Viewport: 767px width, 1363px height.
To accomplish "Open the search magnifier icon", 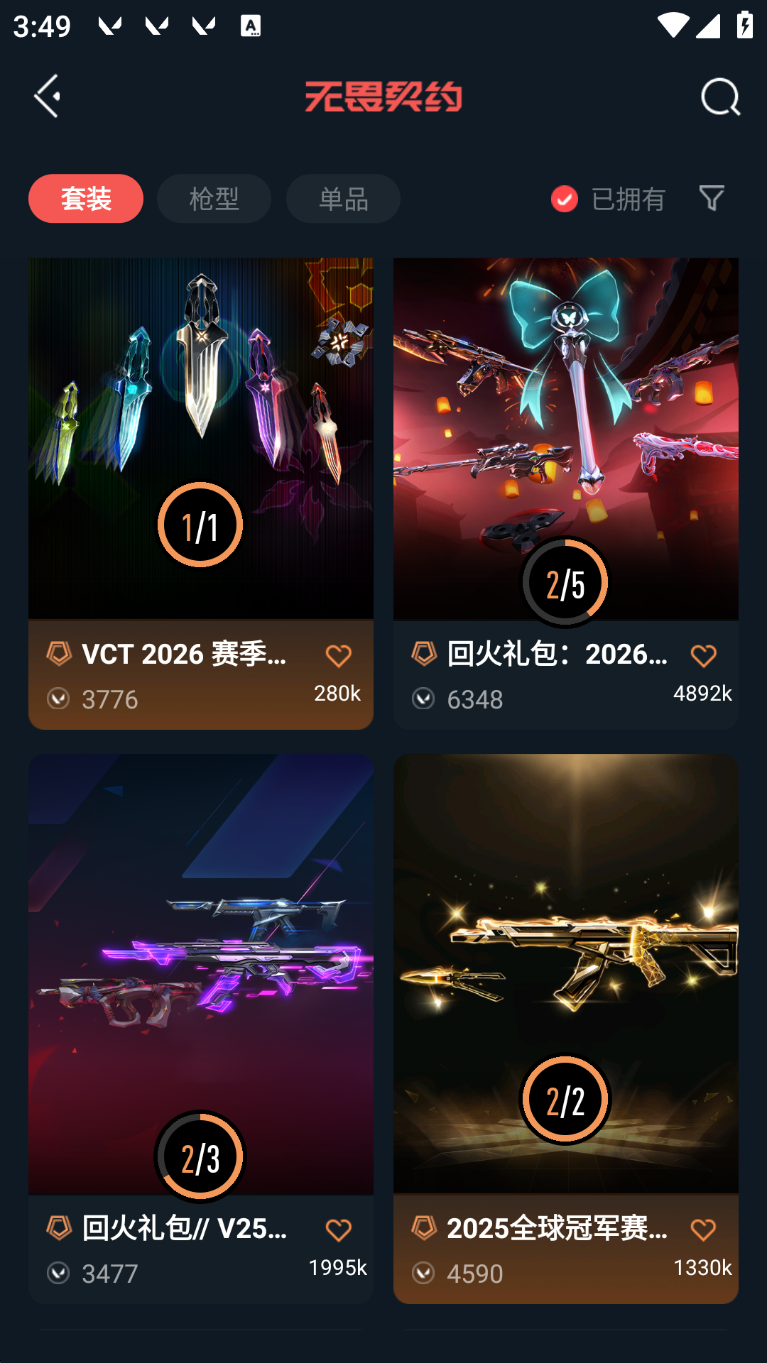I will click(x=720, y=97).
